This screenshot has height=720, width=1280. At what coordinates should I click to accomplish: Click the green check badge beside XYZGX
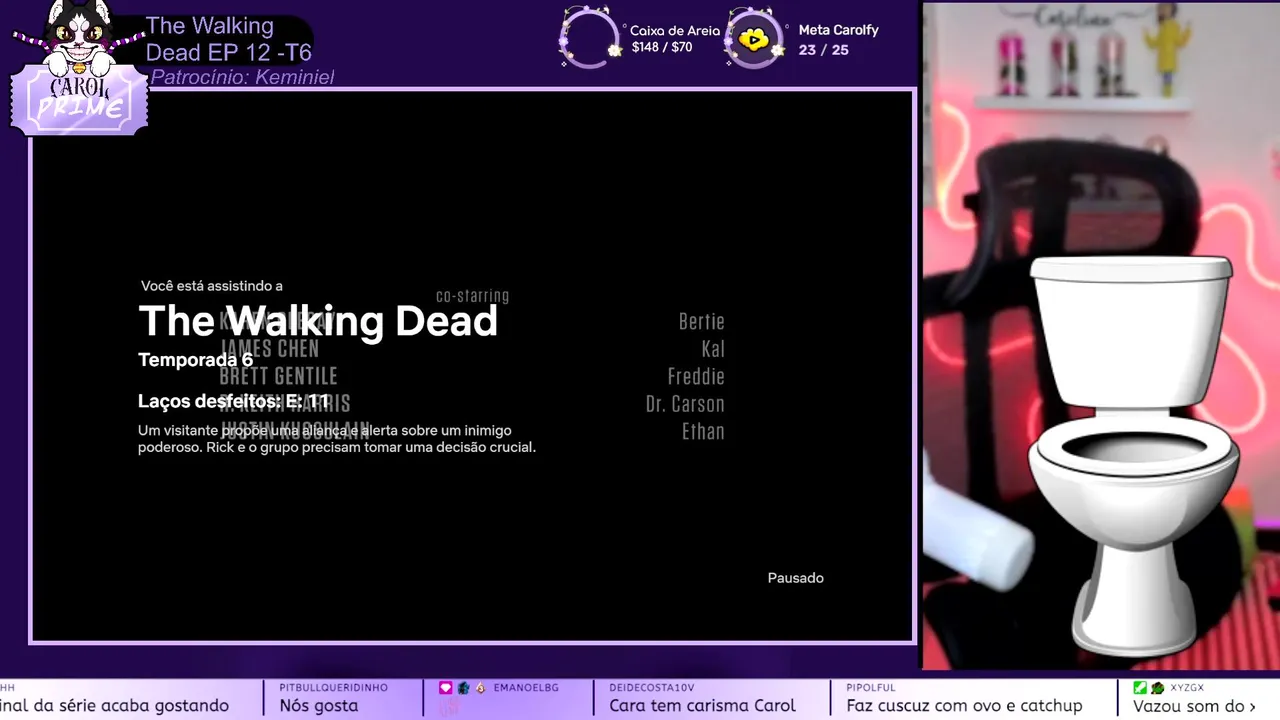(x=1140, y=688)
